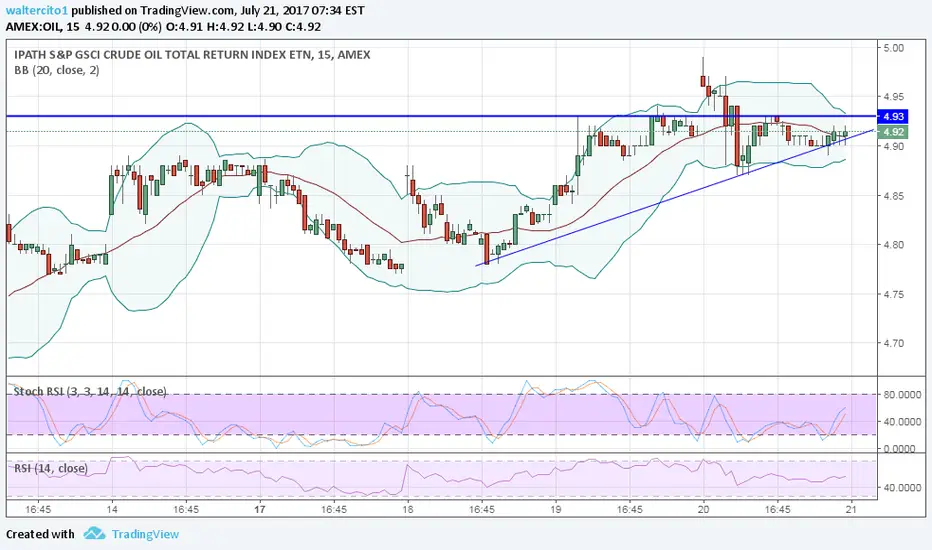This screenshot has width=932, height=550.
Task: Click the TradingView cloud logo icon
Action: (x=95, y=533)
